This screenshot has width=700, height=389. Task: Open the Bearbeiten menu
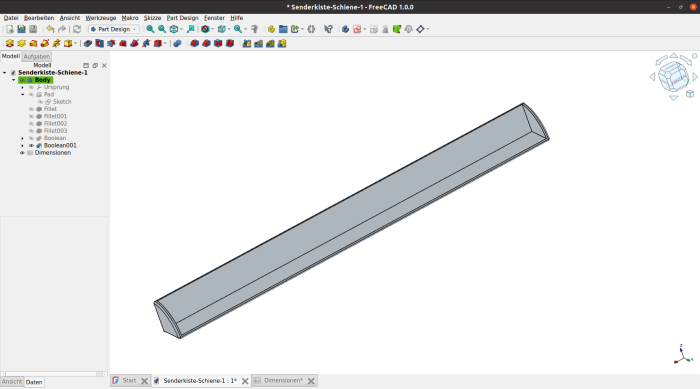pos(39,18)
